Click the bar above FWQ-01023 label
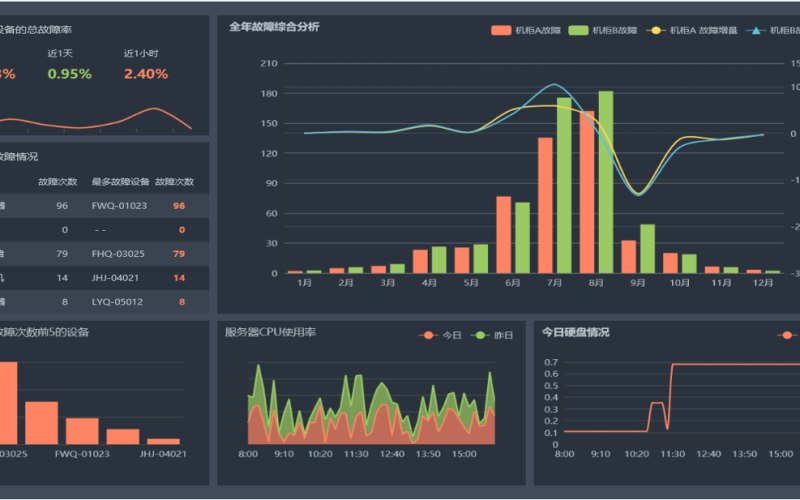800x500 pixels. tap(82, 431)
